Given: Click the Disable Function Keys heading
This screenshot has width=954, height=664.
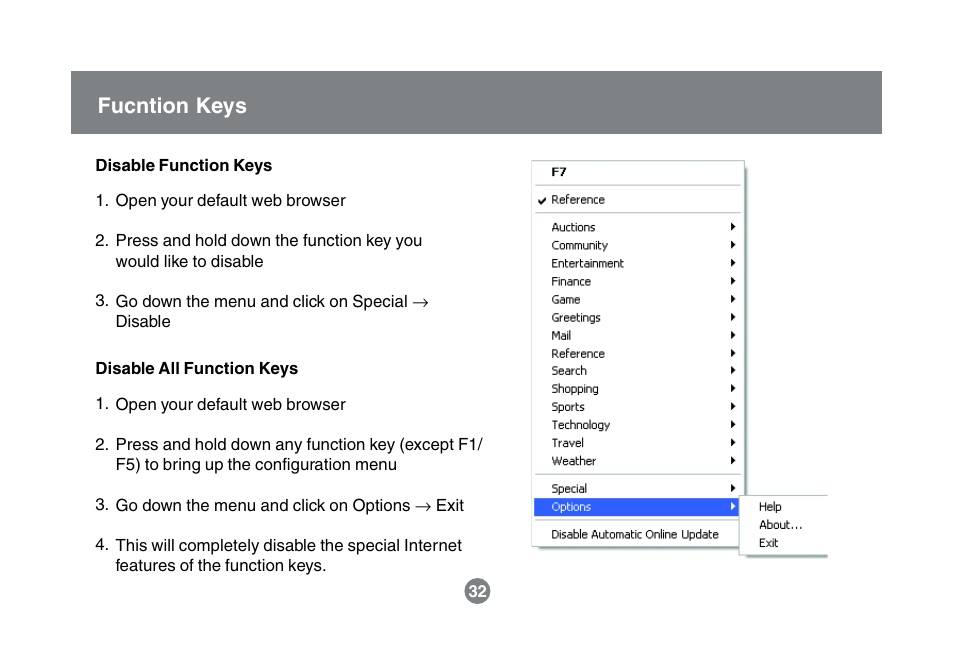Looking at the screenshot, I should [184, 166].
